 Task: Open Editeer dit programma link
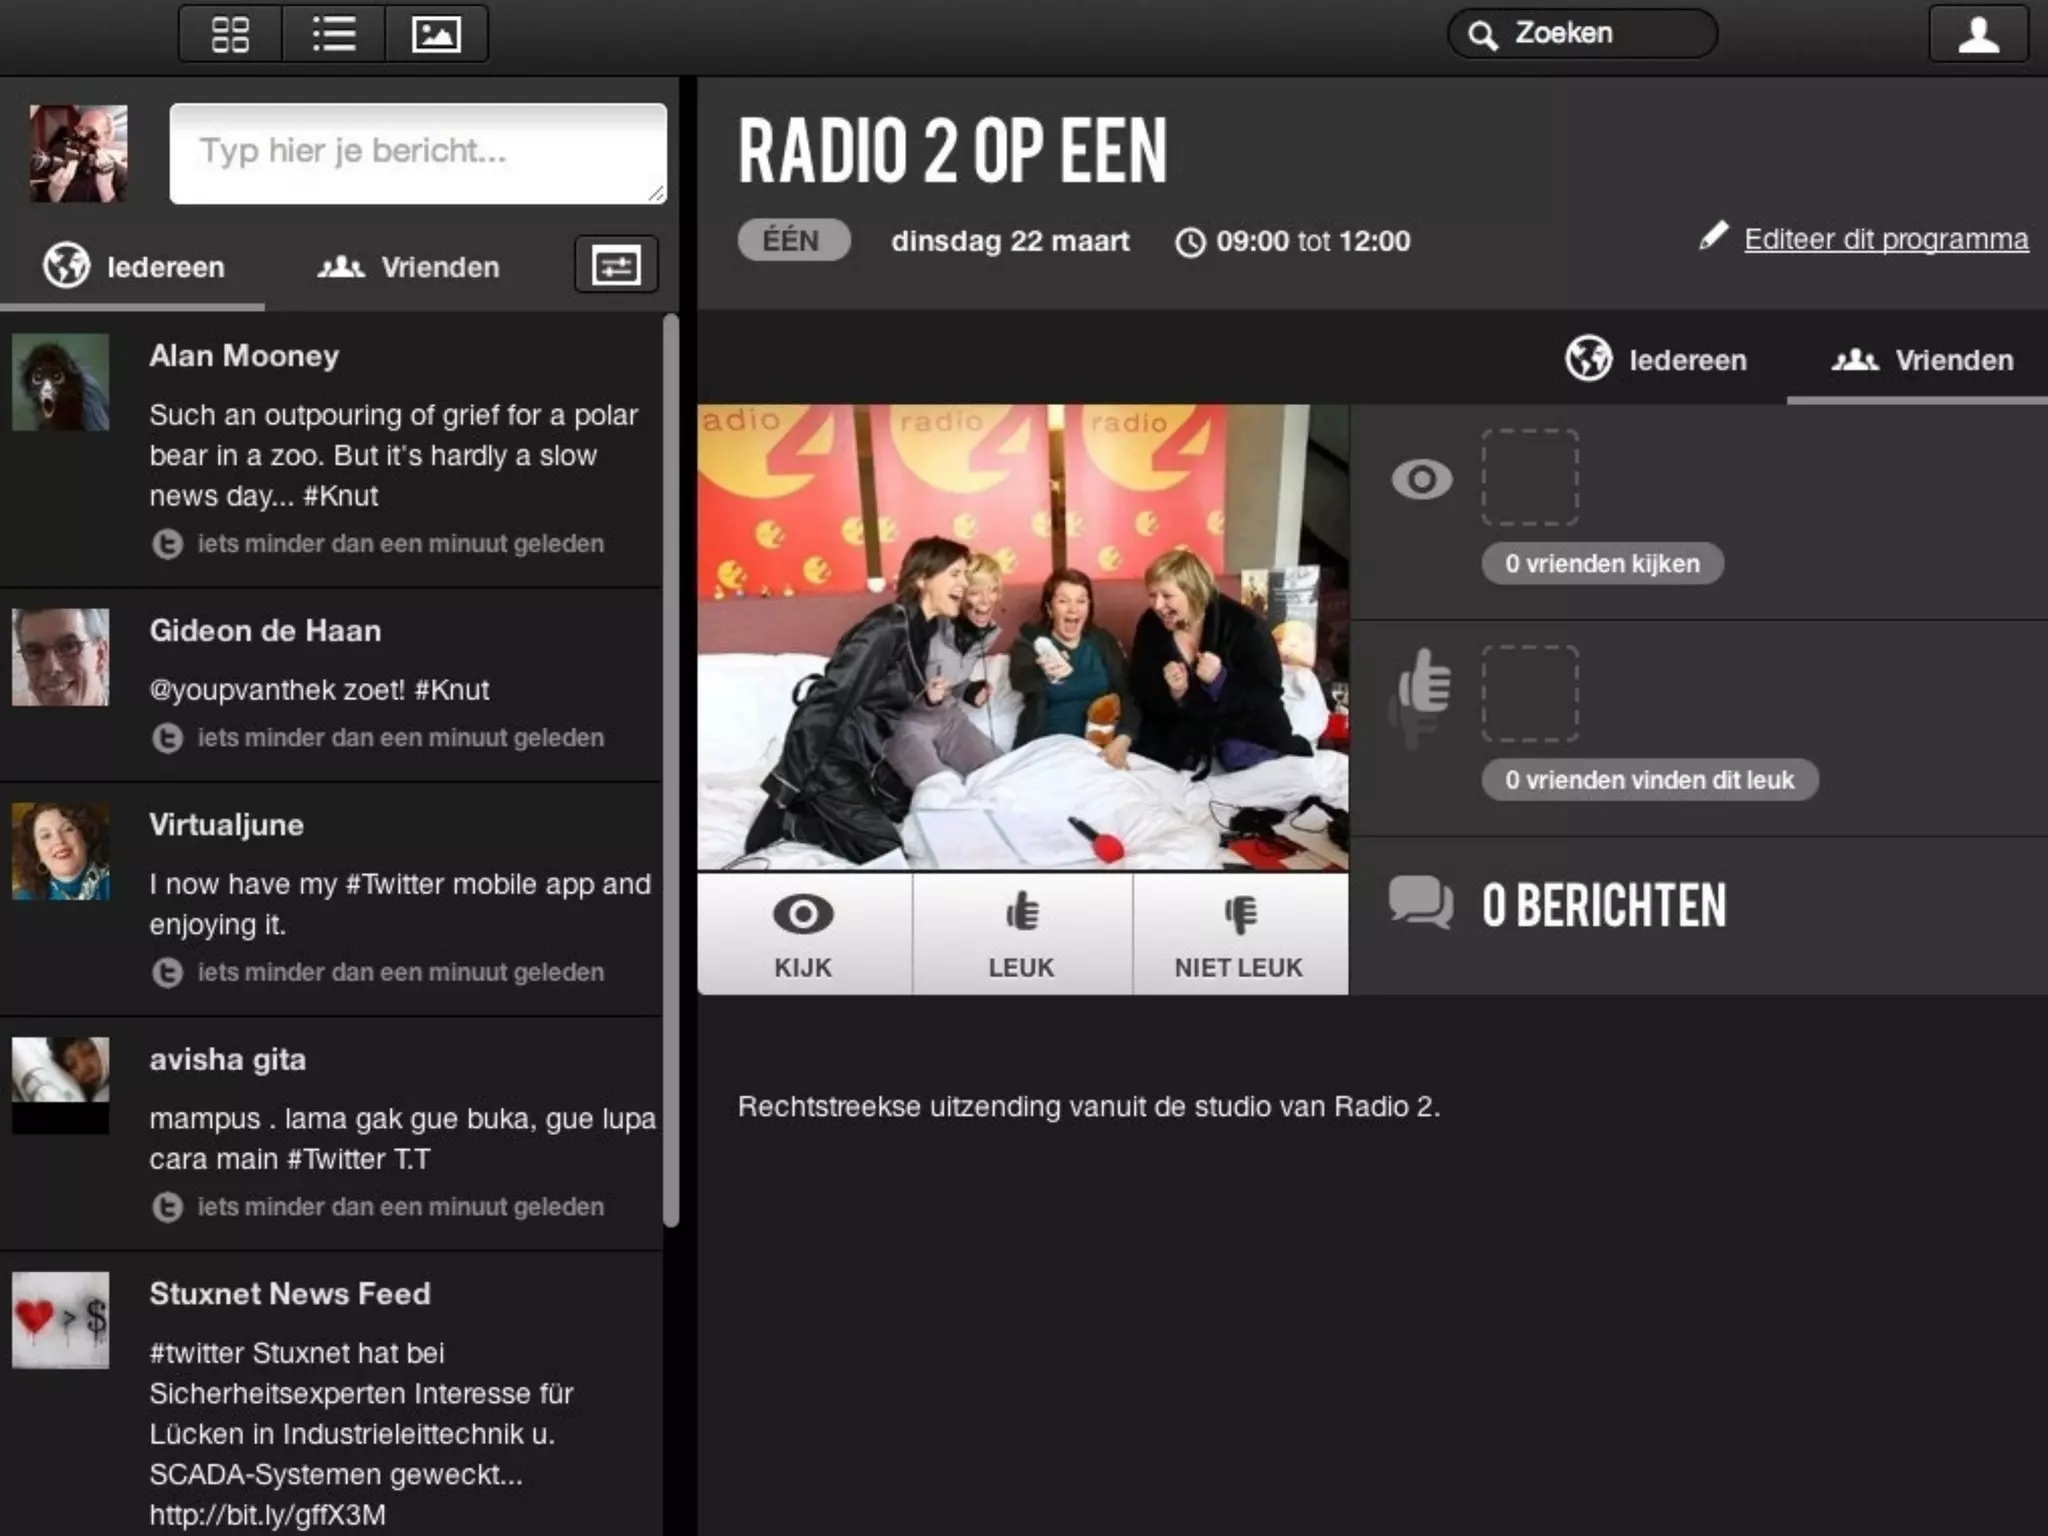tap(1885, 239)
